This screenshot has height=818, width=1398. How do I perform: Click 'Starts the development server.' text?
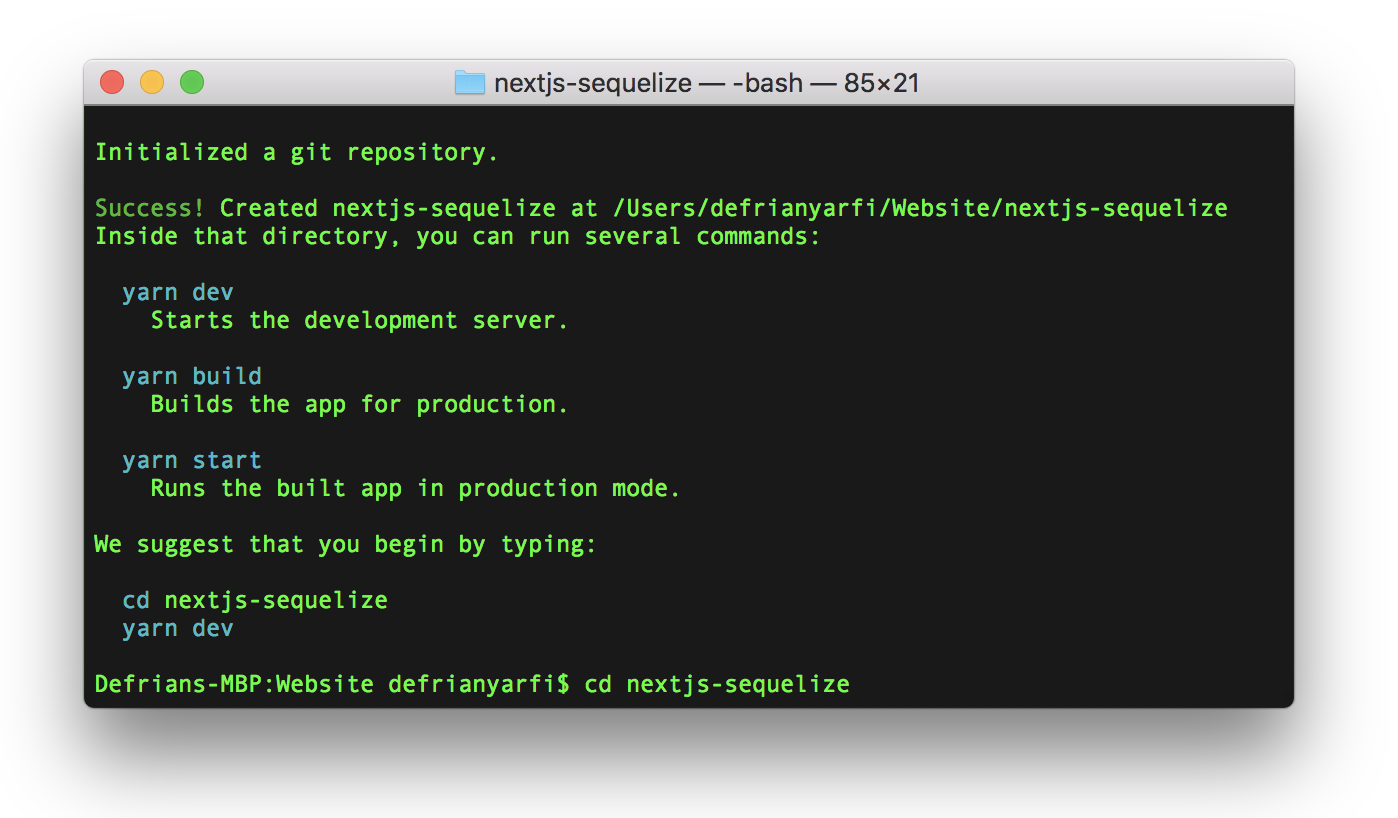pos(359,321)
